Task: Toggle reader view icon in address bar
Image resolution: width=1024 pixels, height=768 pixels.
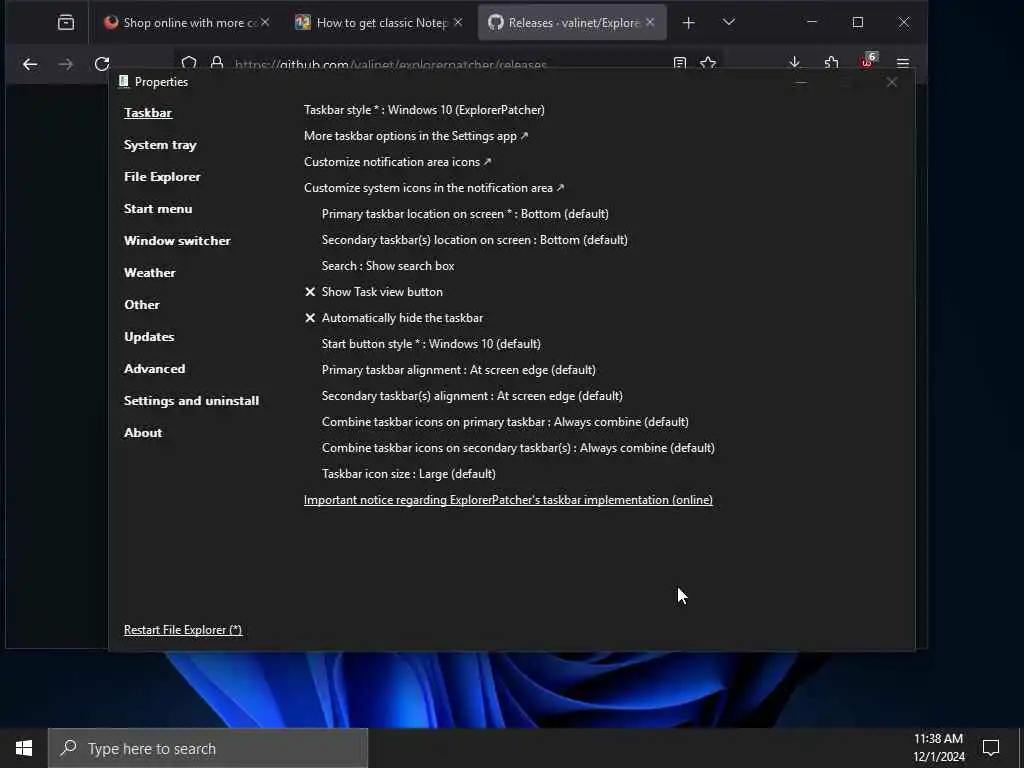Action: [x=680, y=63]
